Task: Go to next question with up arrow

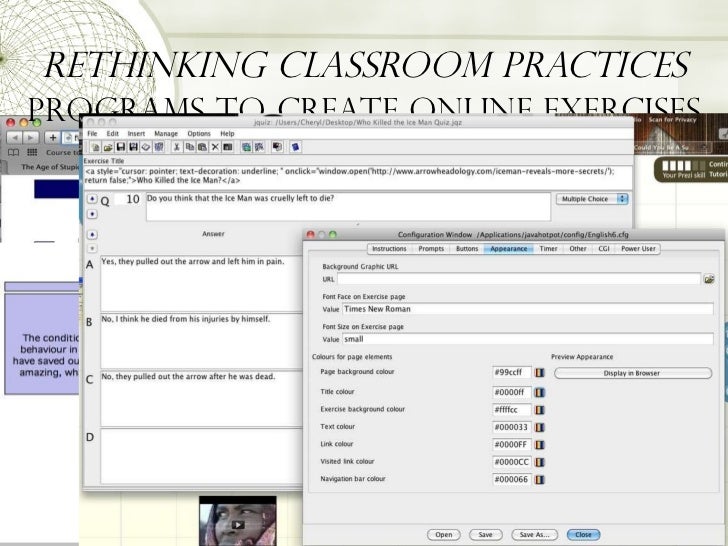Action: tap(93, 199)
